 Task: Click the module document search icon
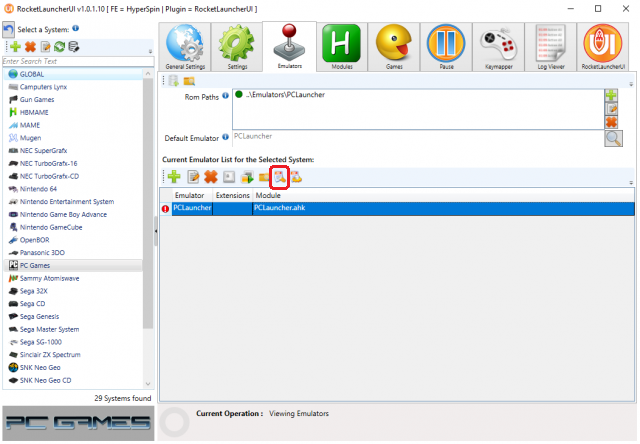tap(280, 177)
